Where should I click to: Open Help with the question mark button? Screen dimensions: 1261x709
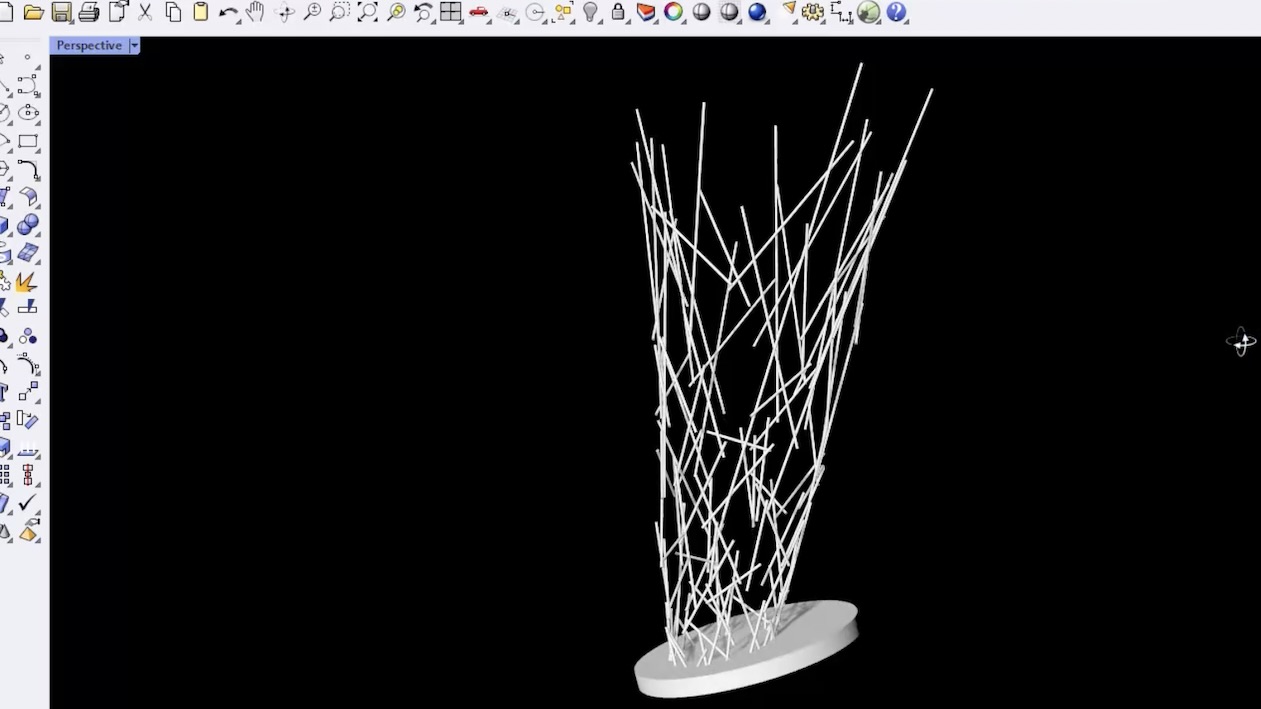tap(896, 13)
